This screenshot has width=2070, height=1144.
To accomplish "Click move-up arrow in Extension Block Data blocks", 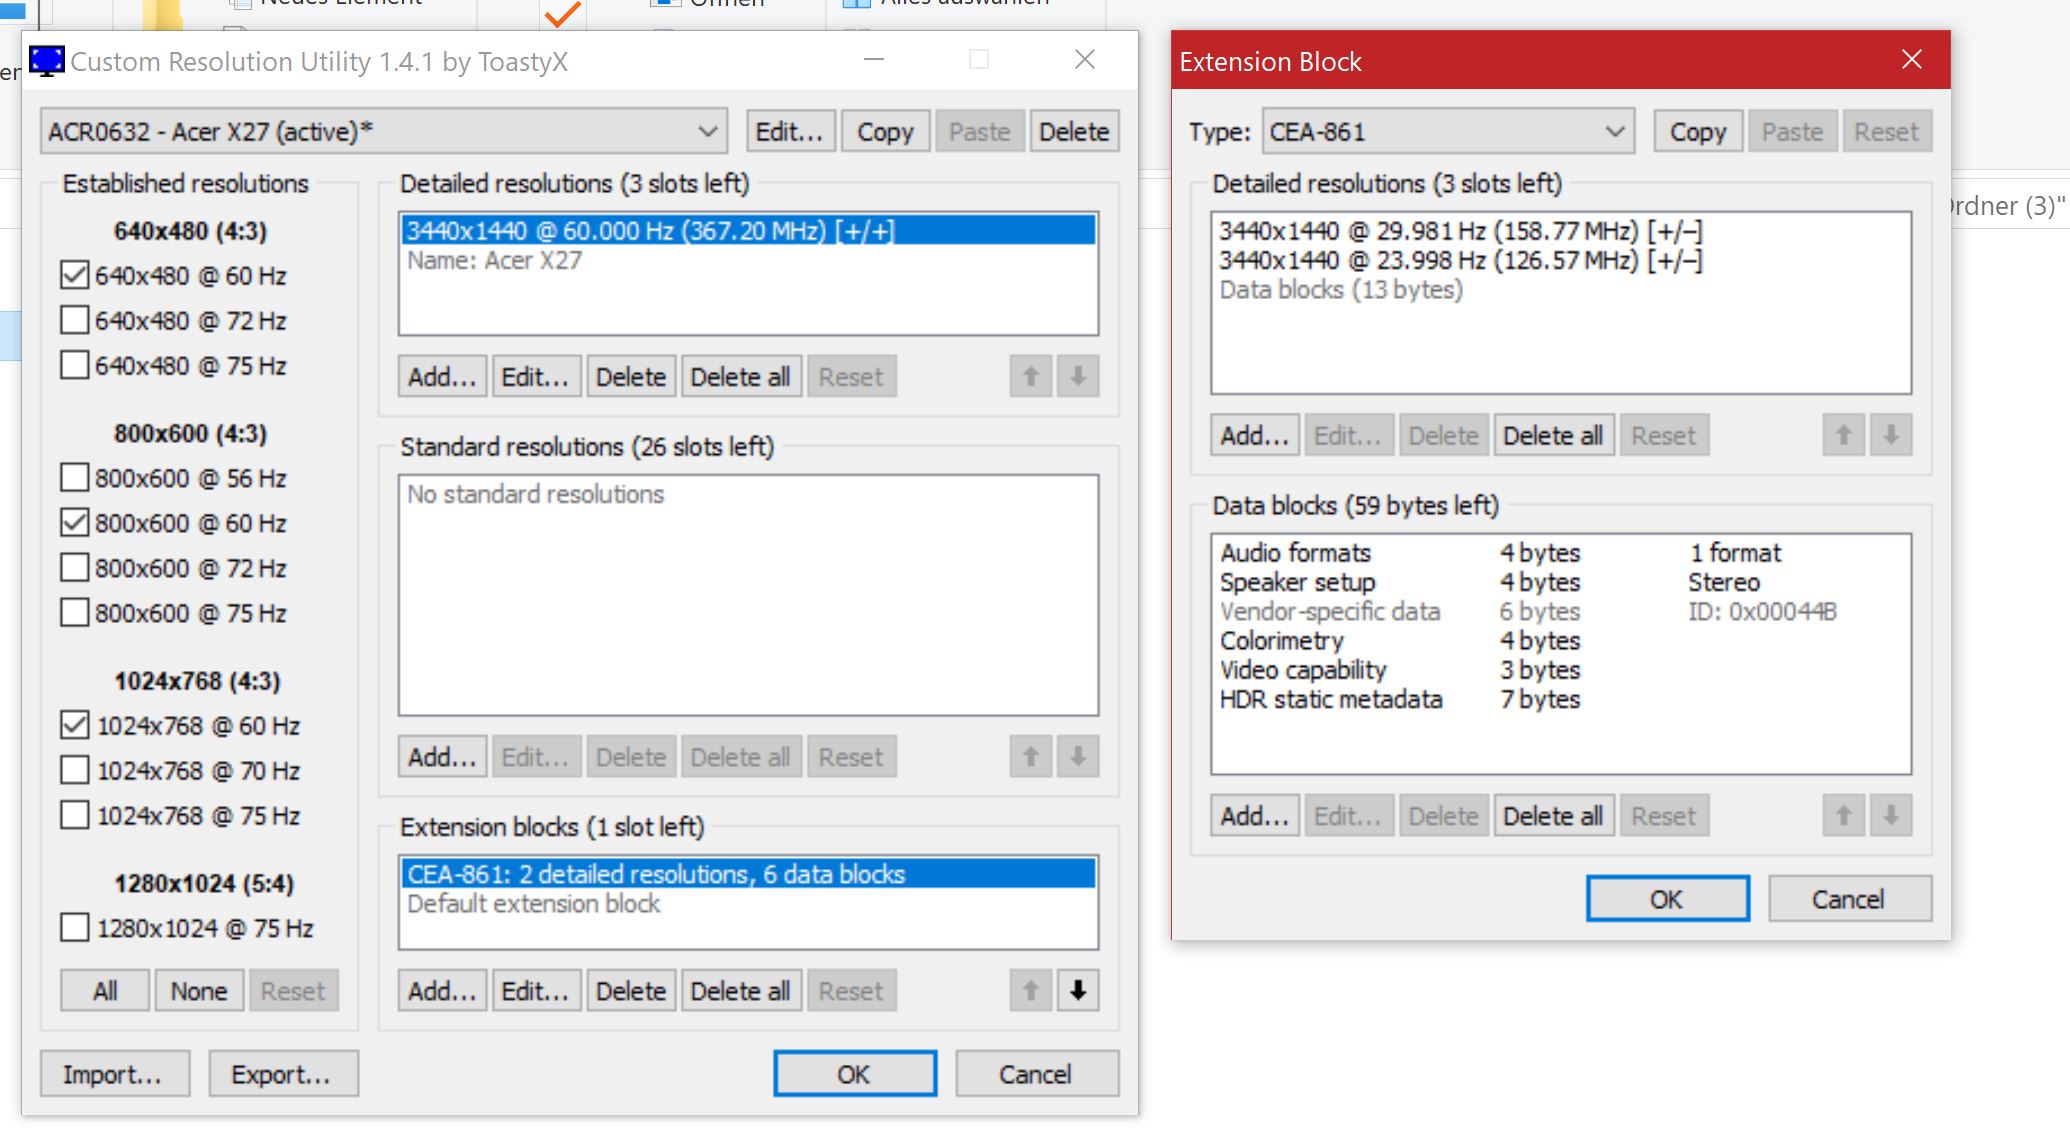I will (1843, 815).
